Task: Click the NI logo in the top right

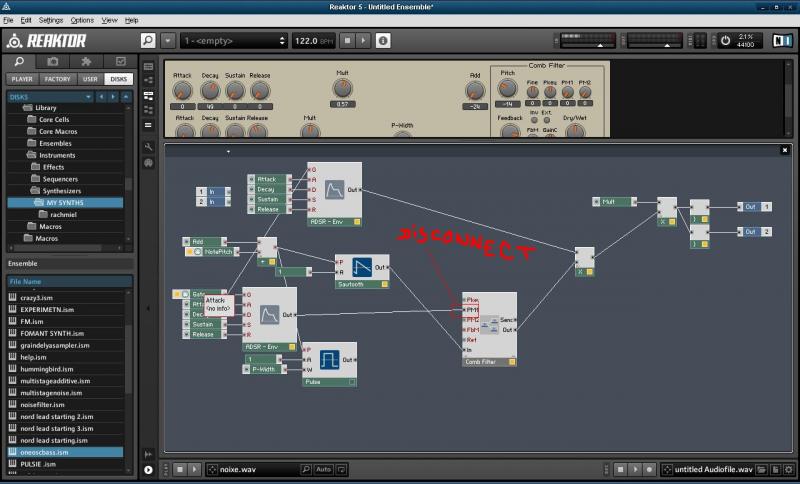Action: 782,41
